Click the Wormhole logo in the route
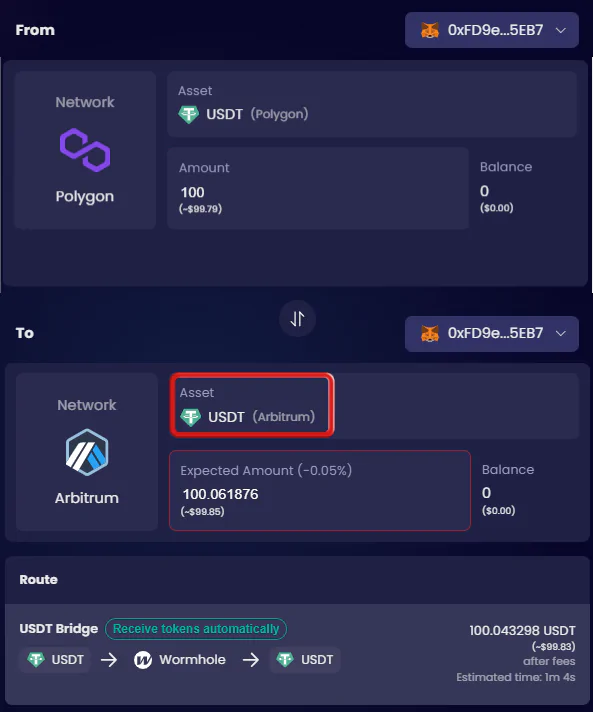593x712 pixels. point(143,660)
